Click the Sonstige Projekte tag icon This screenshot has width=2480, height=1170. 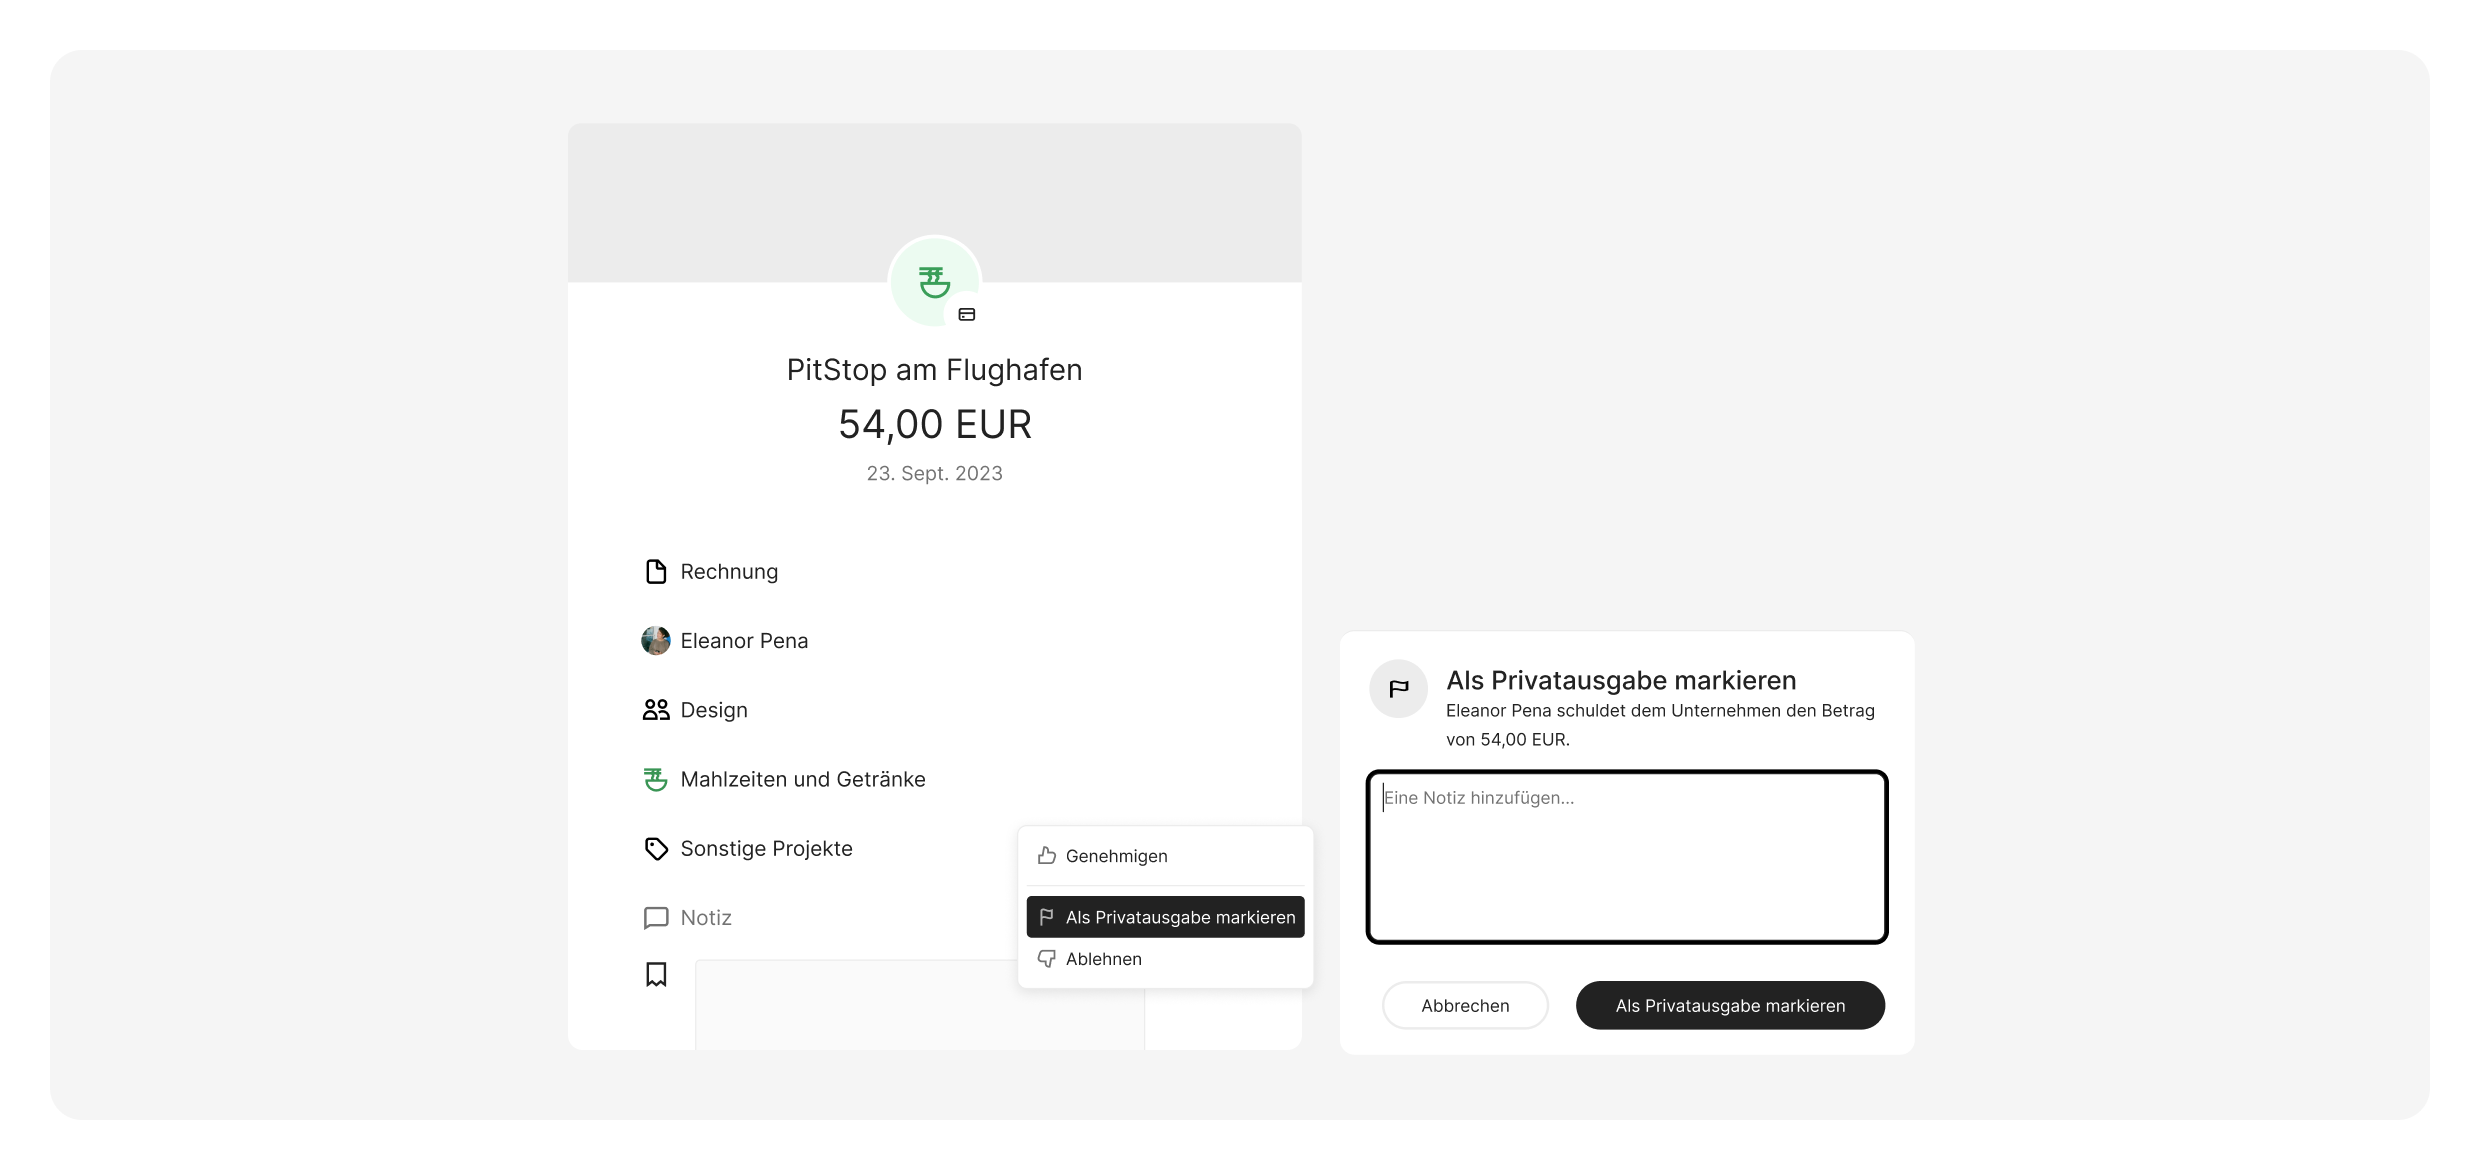click(x=656, y=849)
